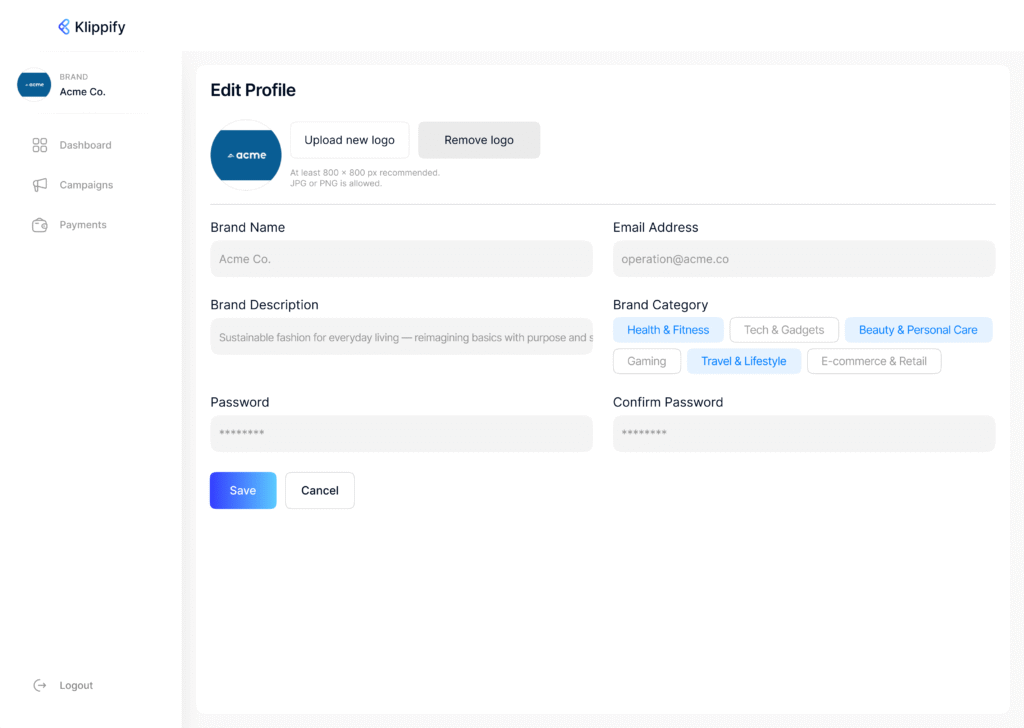Click the Payments wallet icon
The width and height of the screenshot is (1024, 728).
point(40,225)
